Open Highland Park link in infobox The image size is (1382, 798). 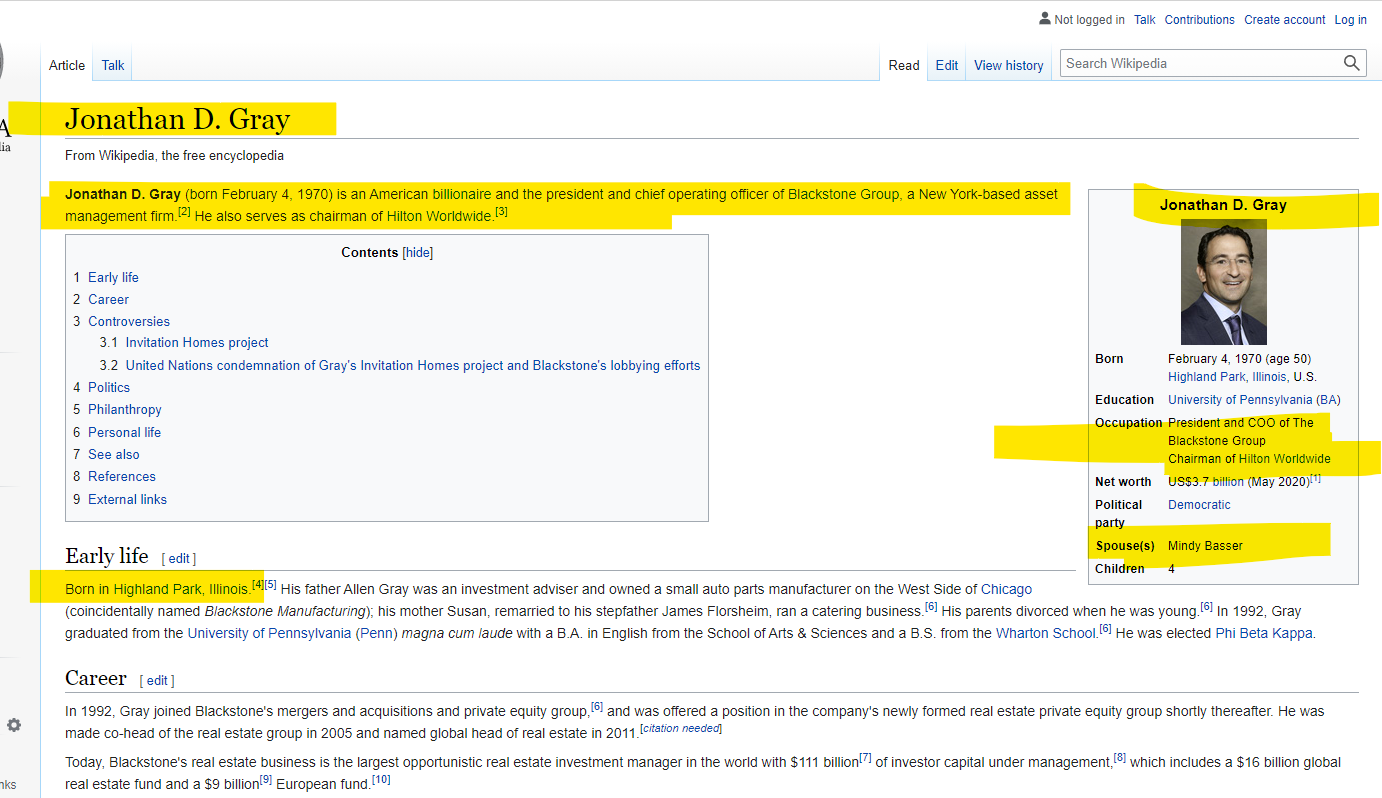point(1207,377)
